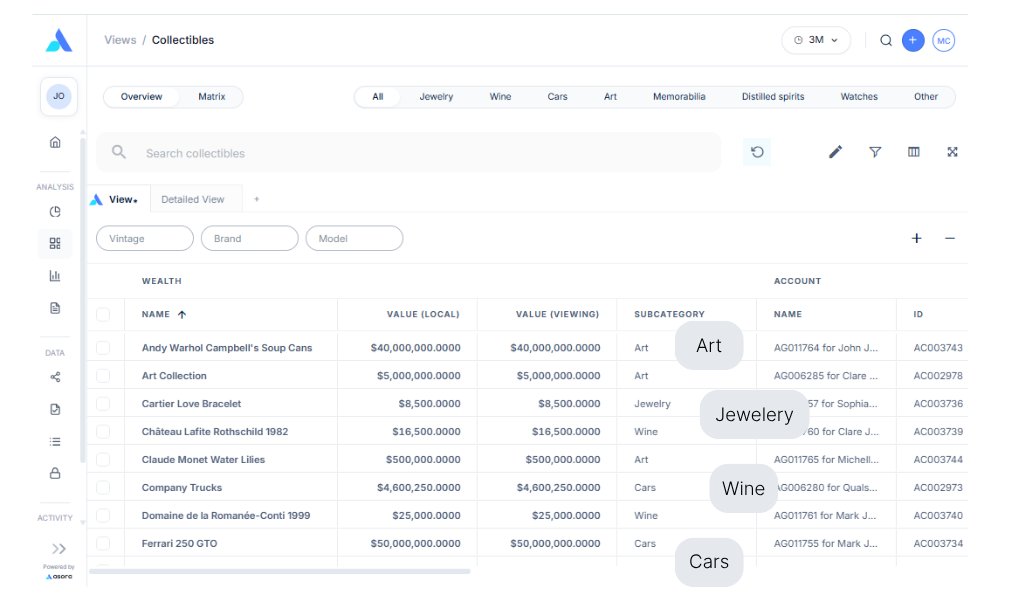The image size is (1024, 603).
Task: Click the fullscreen expand icon
Action: coord(952,152)
